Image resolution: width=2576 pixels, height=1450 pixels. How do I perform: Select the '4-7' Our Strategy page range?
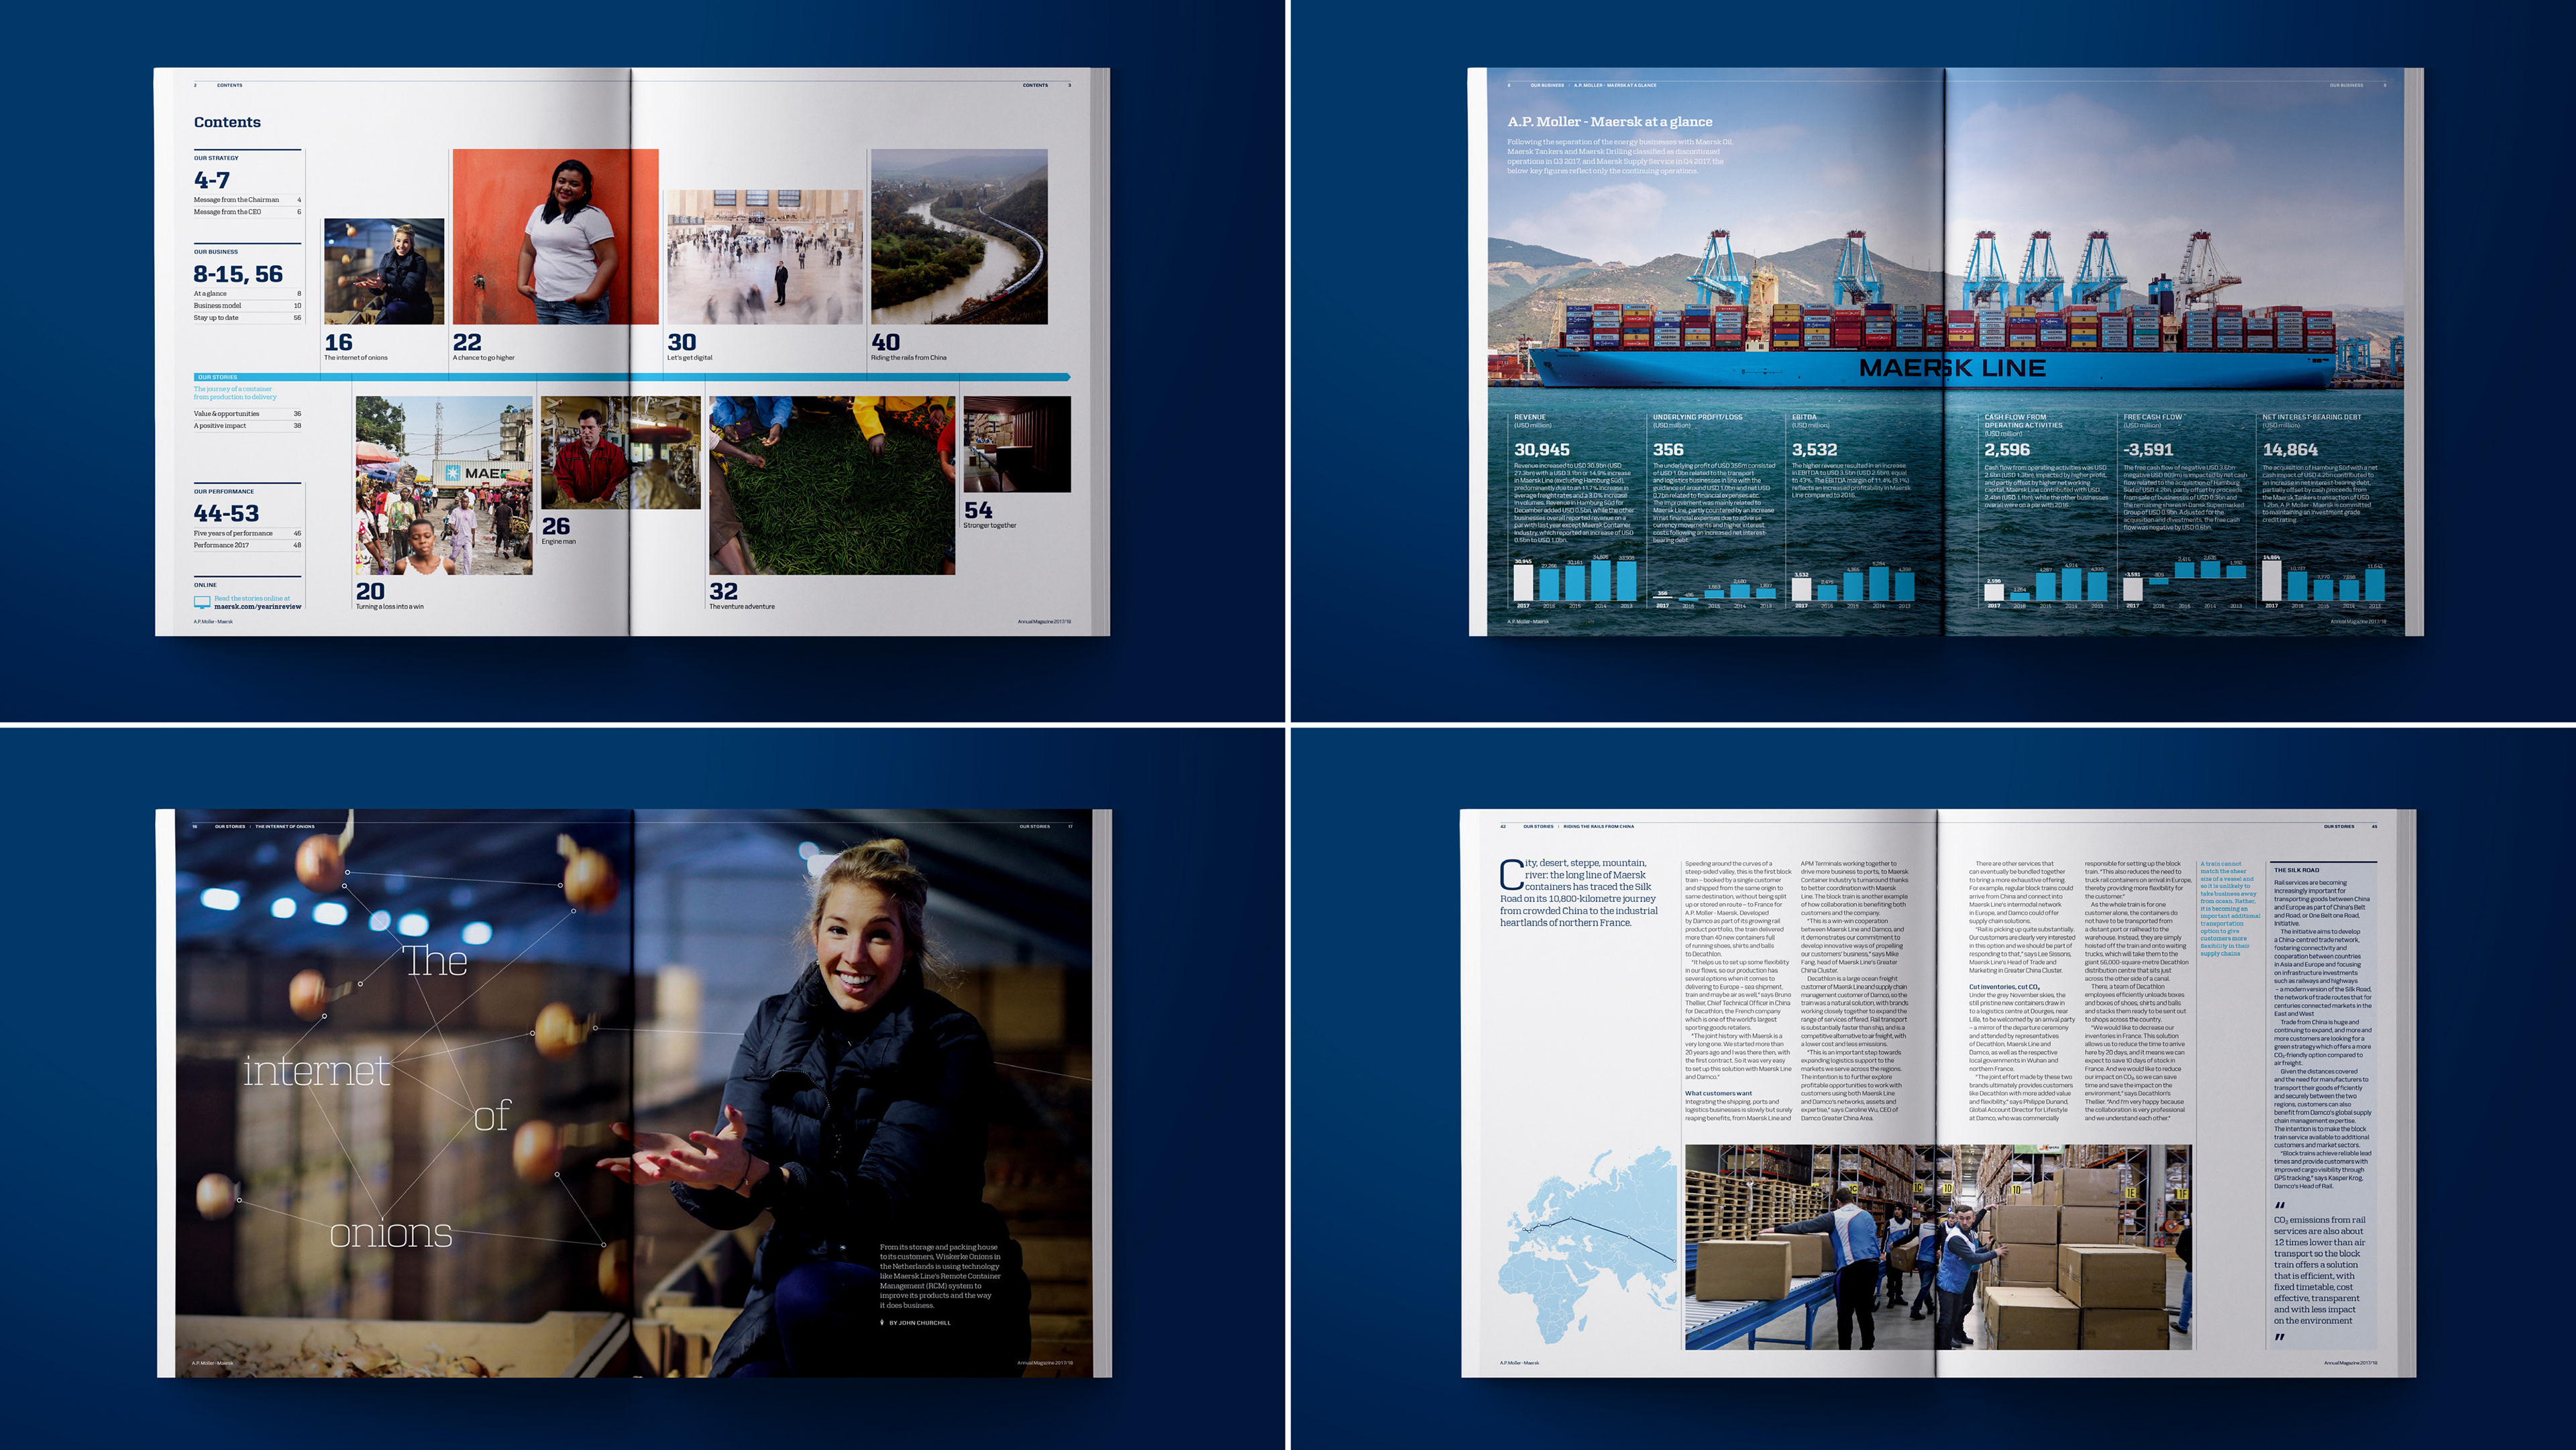(x=212, y=180)
